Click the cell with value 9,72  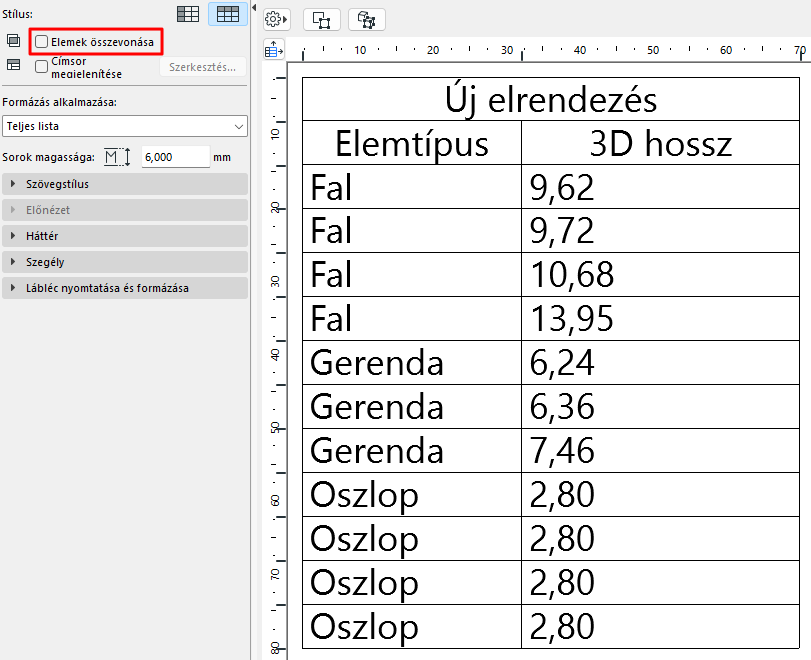point(660,231)
